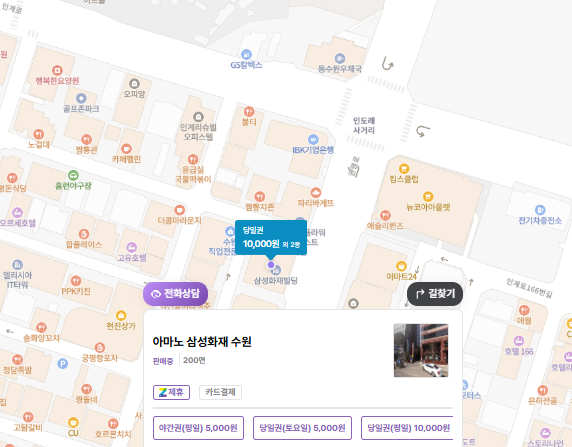This screenshot has width=572, height=447.
Task: Click the 골프존파크 map icon
Action: (81, 98)
